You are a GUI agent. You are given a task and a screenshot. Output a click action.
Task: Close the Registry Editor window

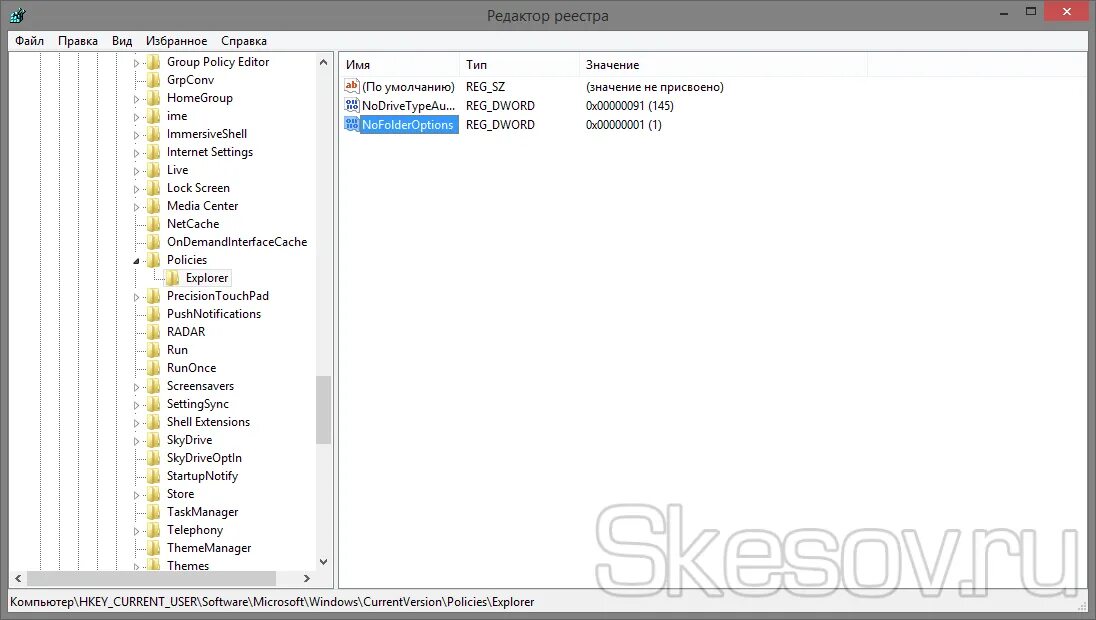point(1067,11)
